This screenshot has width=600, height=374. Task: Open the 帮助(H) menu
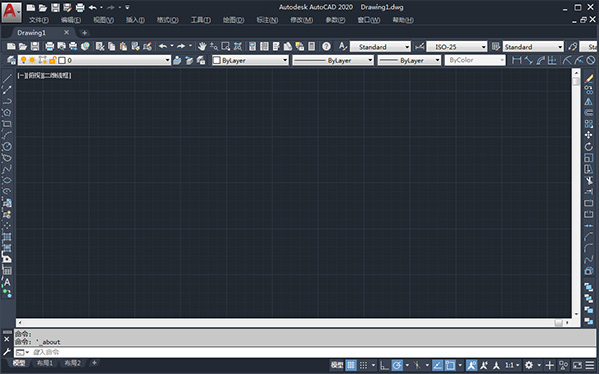403,20
